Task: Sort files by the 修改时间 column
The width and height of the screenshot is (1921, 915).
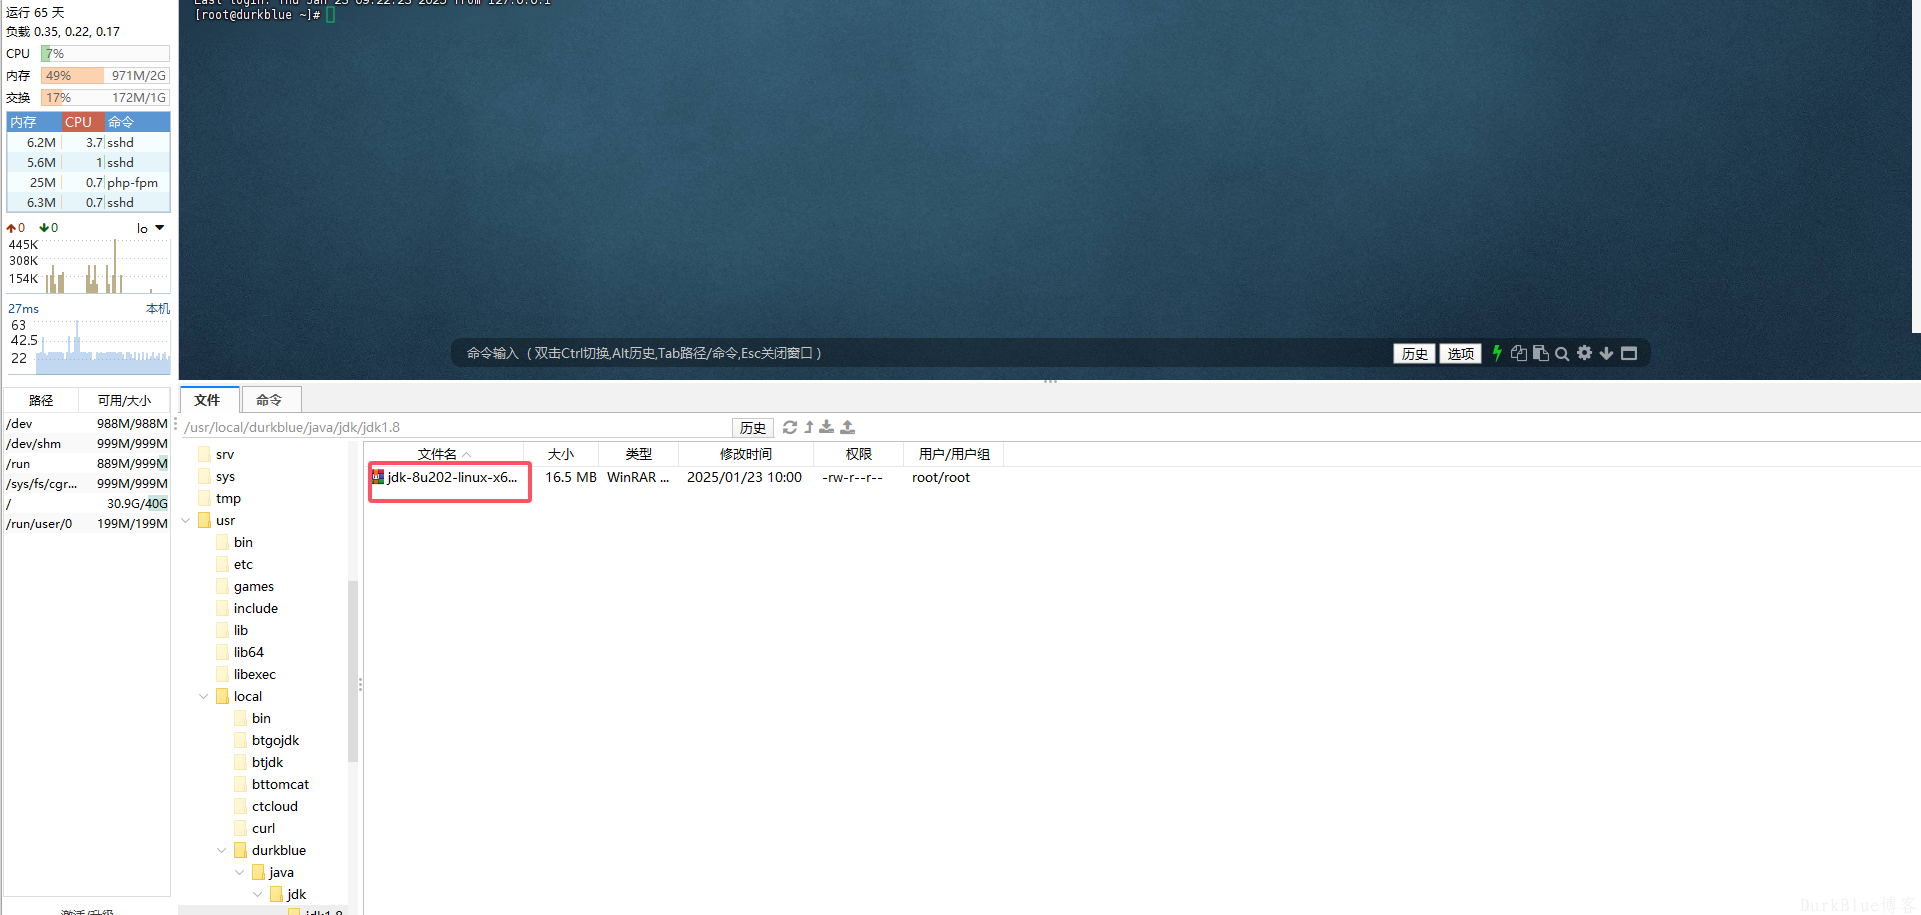Action: pos(746,454)
